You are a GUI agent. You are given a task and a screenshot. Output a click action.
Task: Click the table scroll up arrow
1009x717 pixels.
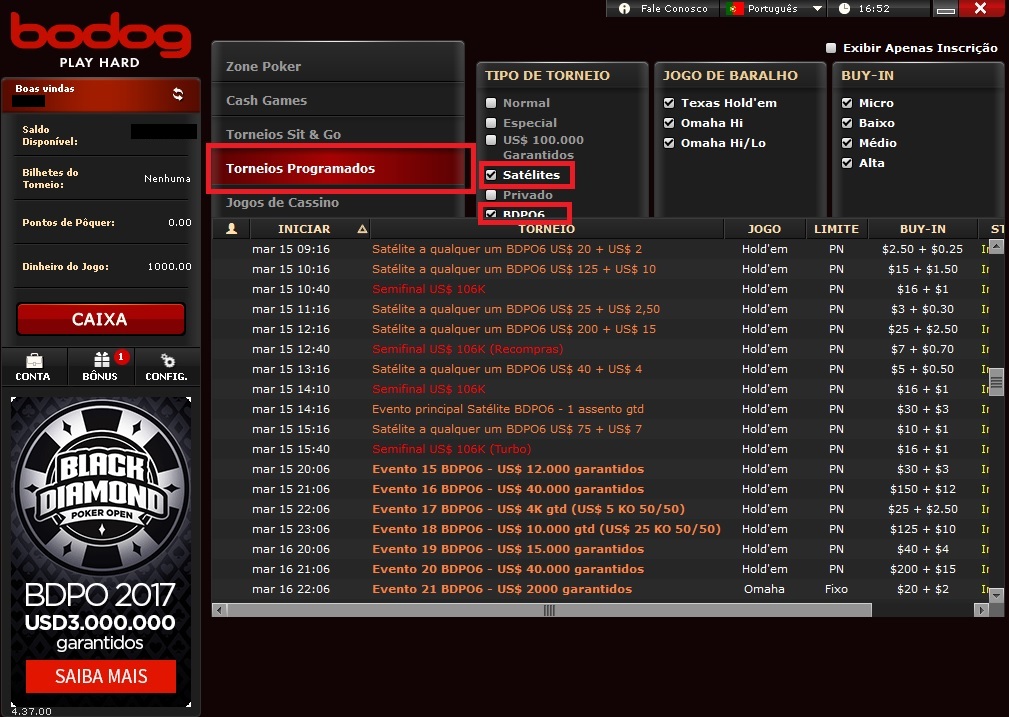point(996,246)
